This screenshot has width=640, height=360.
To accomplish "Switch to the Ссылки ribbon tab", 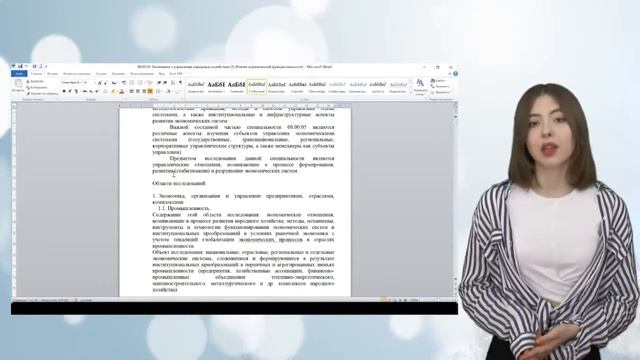I will click(101, 74).
